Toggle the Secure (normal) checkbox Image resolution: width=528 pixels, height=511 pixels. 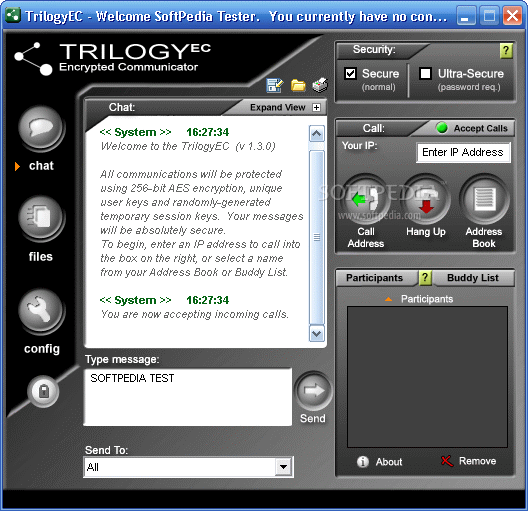(350, 73)
